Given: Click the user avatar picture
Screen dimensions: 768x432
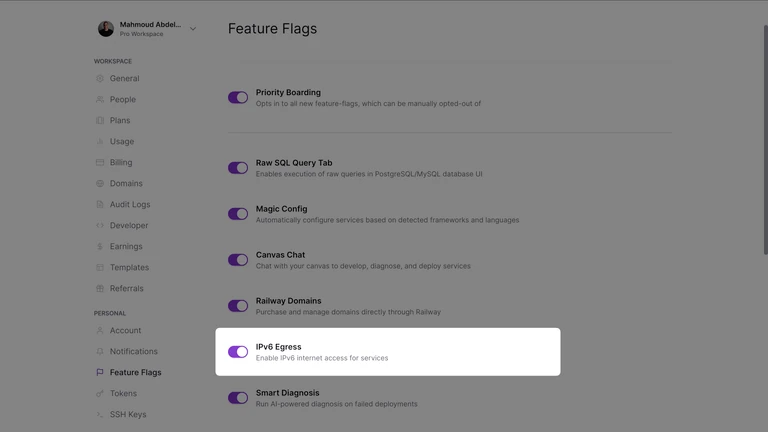Looking at the screenshot, I should 106,29.
